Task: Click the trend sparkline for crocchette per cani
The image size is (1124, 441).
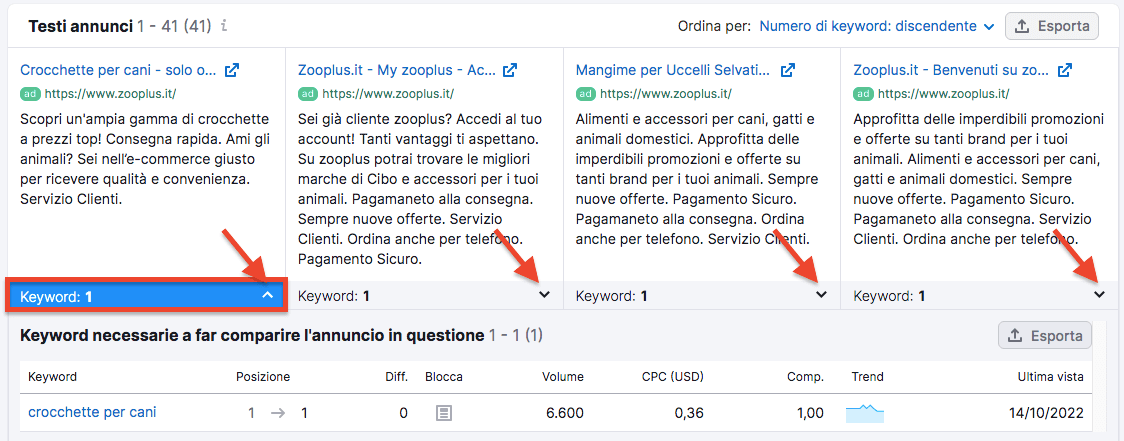Action: point(865,412)
